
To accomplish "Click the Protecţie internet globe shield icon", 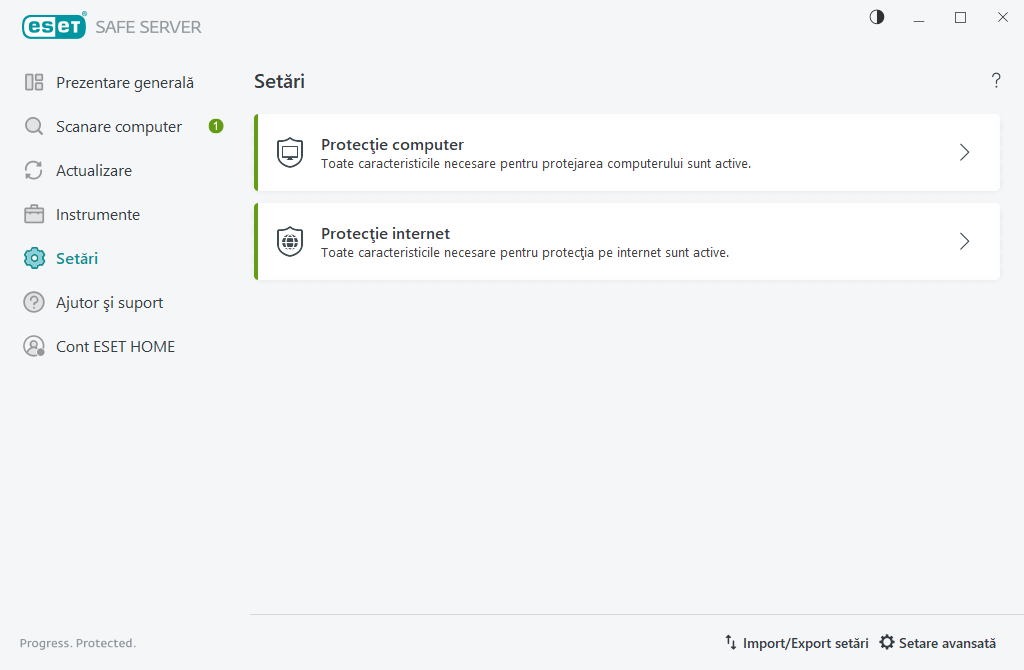I will click(290, 242).
